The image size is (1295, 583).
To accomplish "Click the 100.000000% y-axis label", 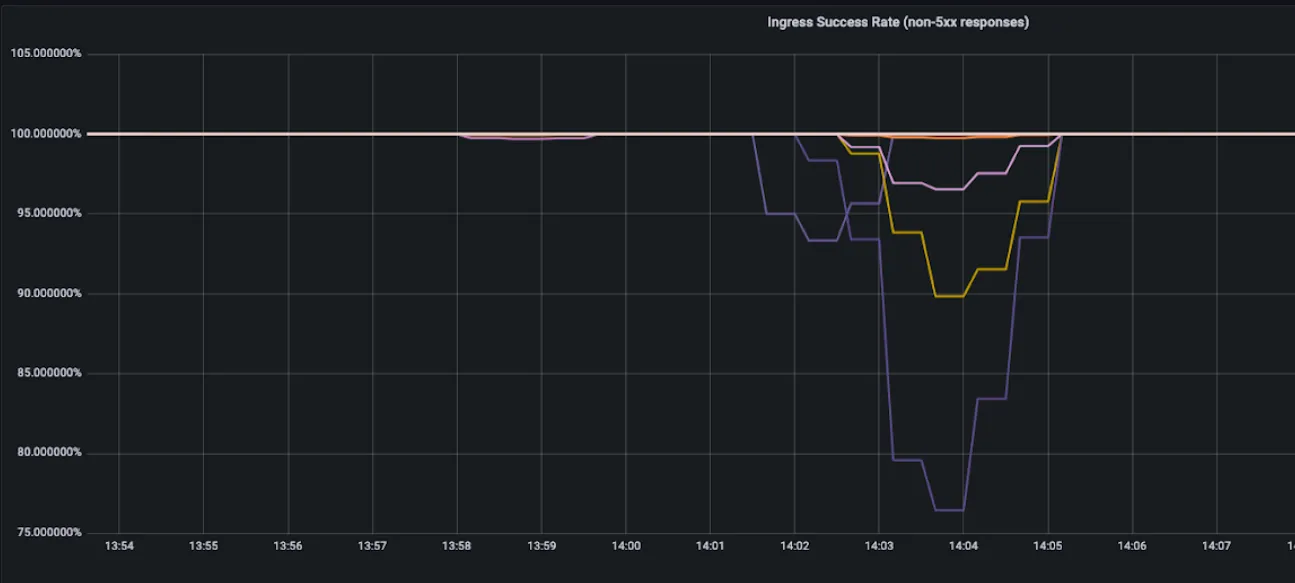I will pyautogui.click(x=46, y=133).
